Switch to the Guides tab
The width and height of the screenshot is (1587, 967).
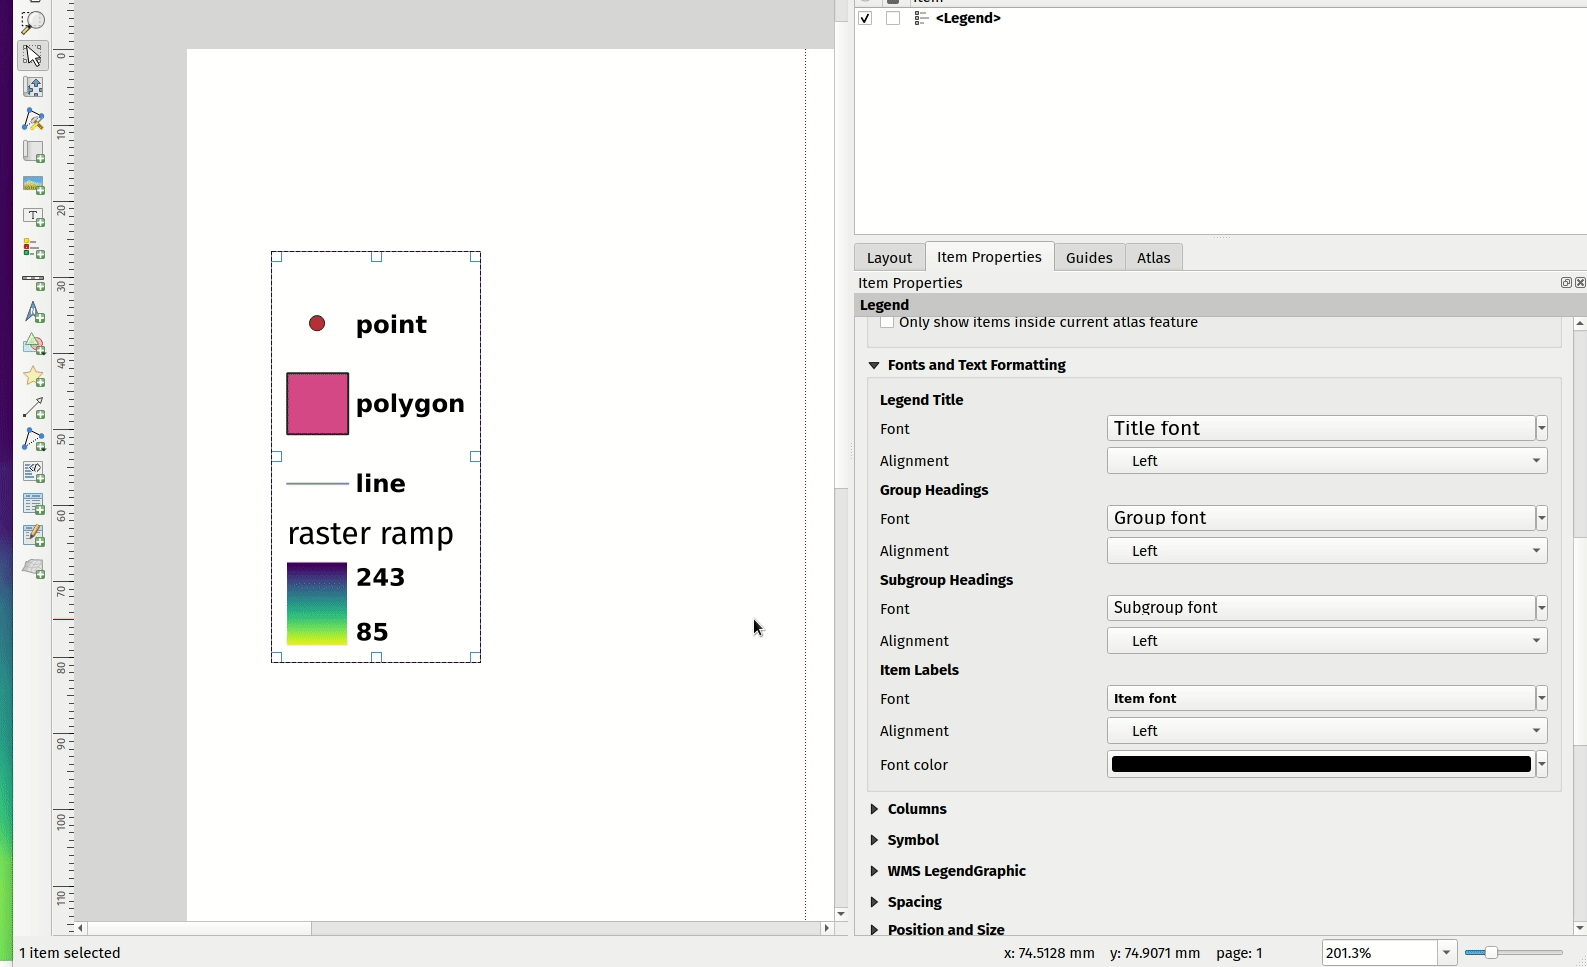pos(1088,258)
